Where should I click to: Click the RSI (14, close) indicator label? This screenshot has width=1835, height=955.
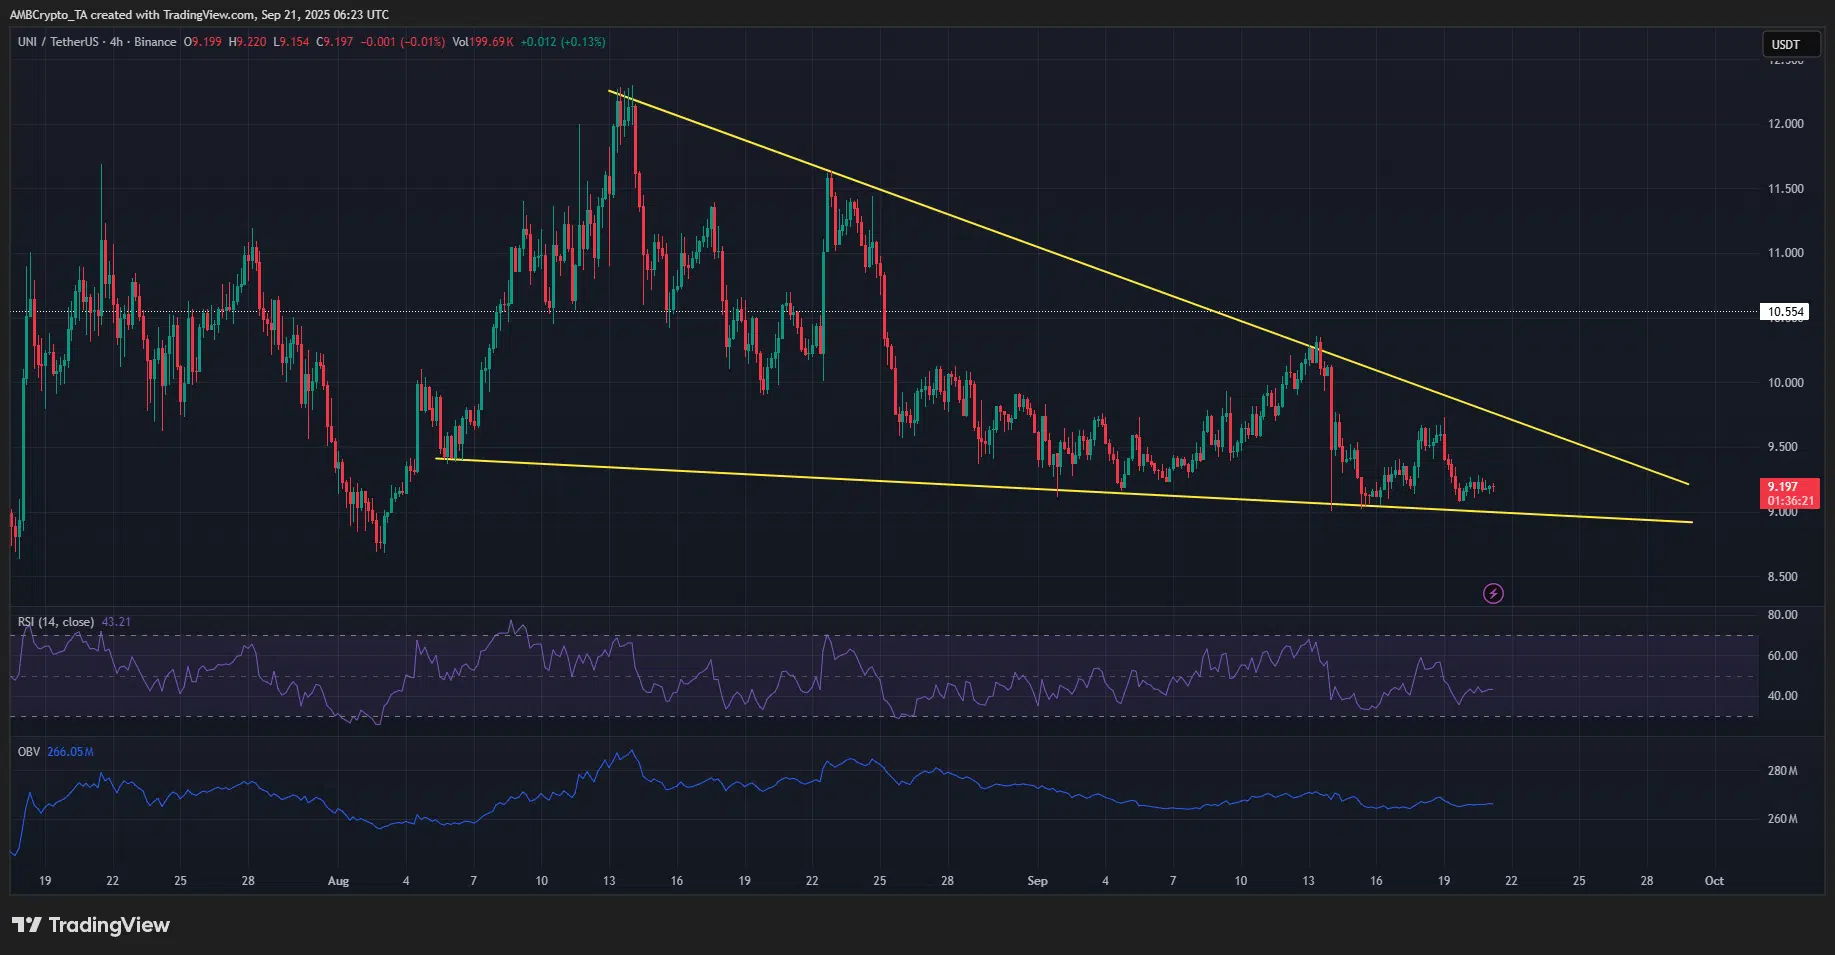point(56,622)
